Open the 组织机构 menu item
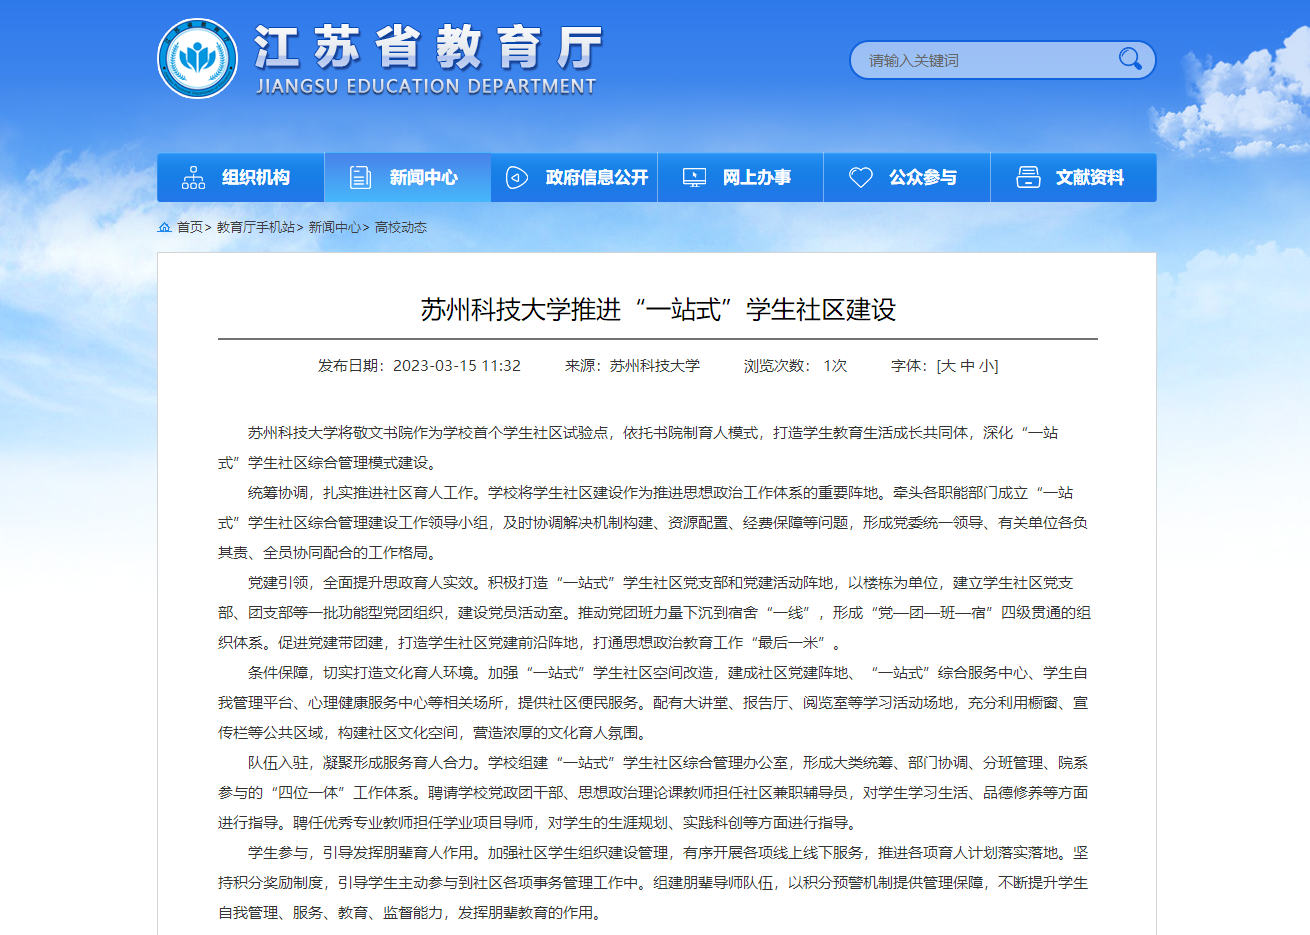The image size is (1310, 935). [x=256, y=178]
